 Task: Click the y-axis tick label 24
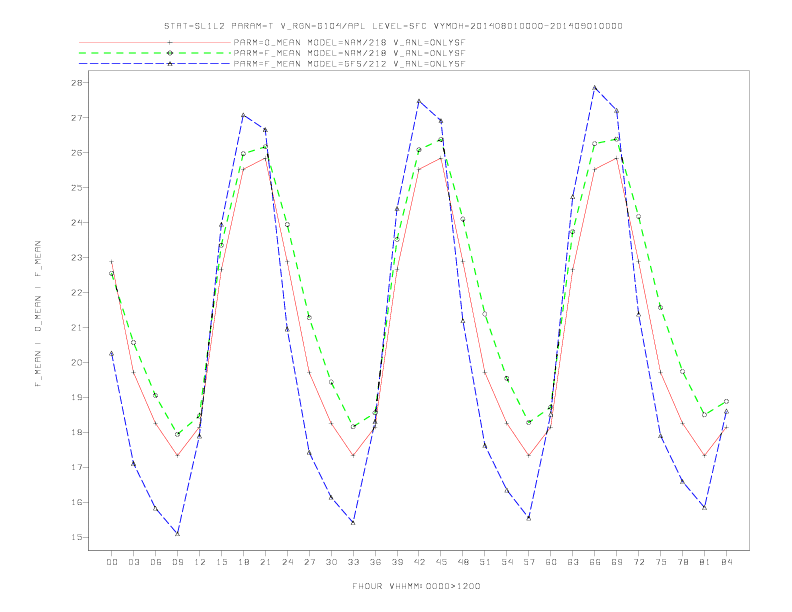(x=76, y=222)
